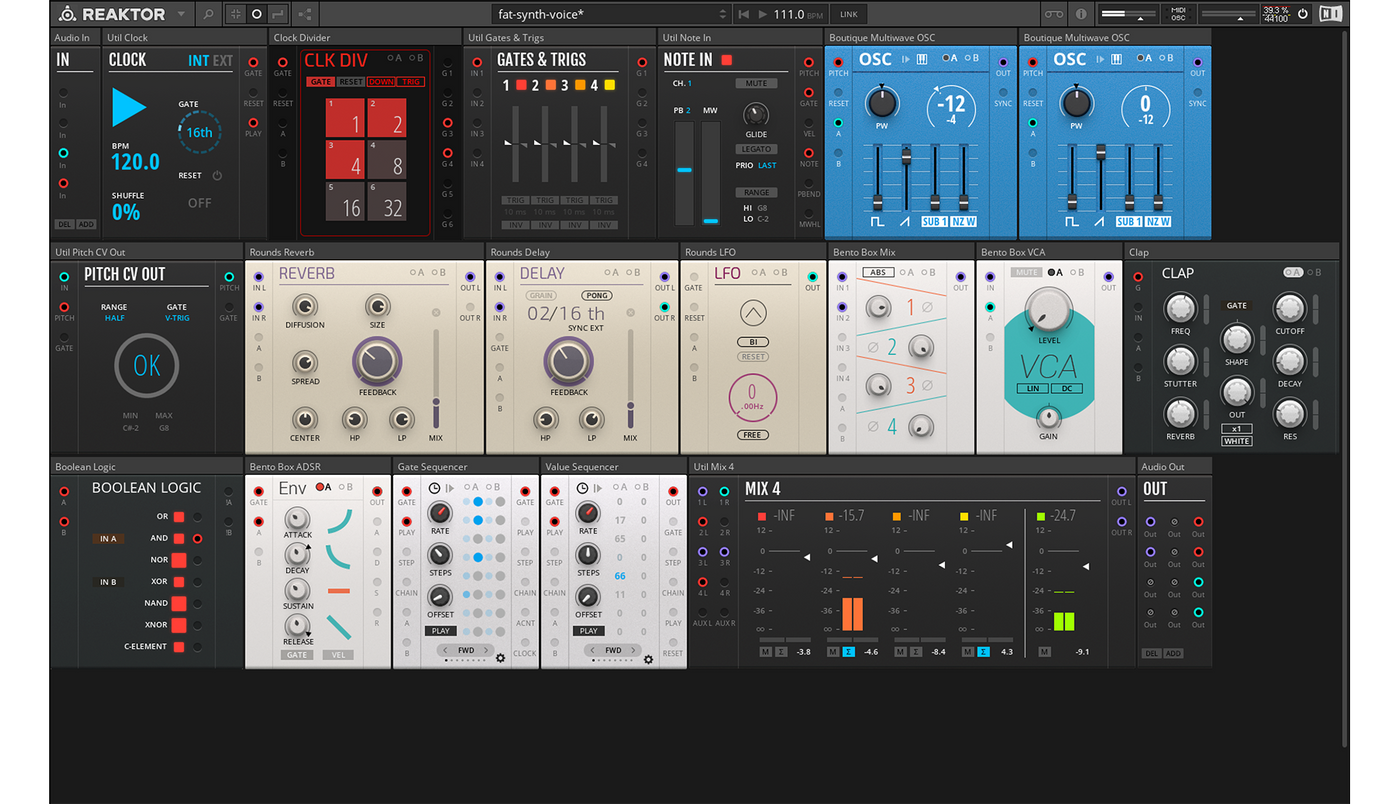Toggle the OR gate in Boolean Logic
This screenshot has width=1400, height=804.
point(179,517)
